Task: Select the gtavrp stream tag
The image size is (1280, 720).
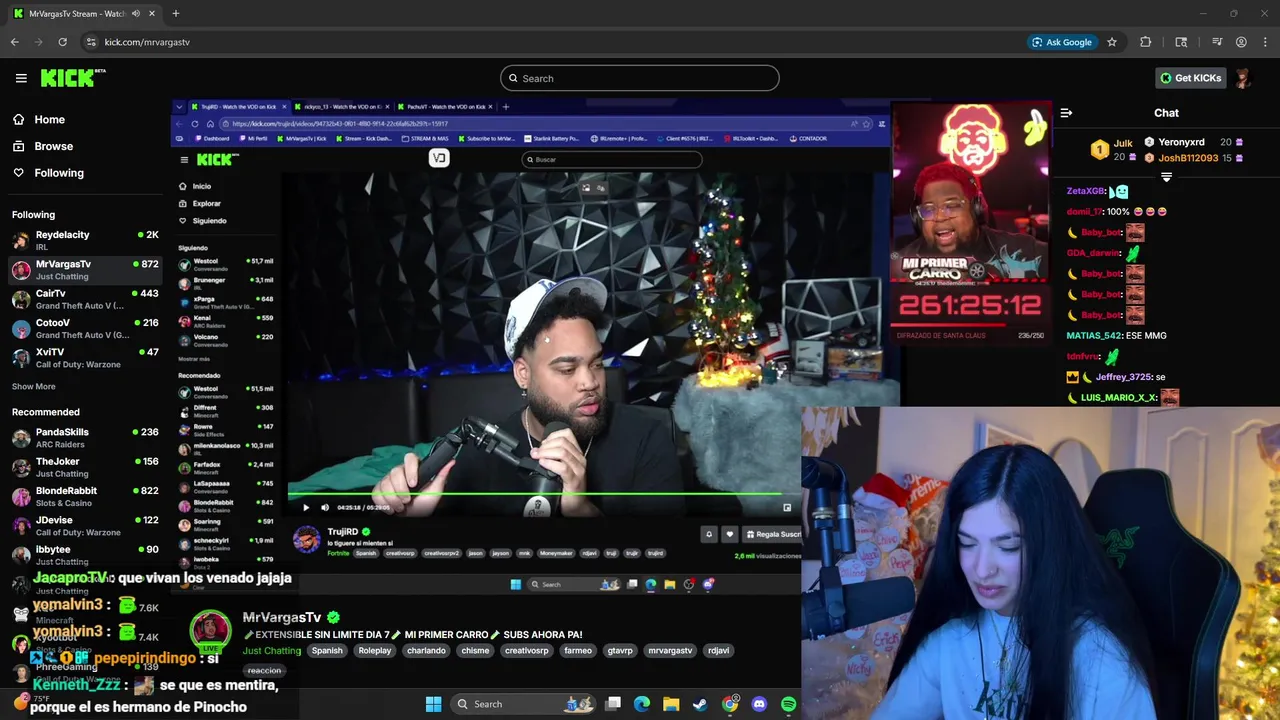Action: click(x=620, y=650)
